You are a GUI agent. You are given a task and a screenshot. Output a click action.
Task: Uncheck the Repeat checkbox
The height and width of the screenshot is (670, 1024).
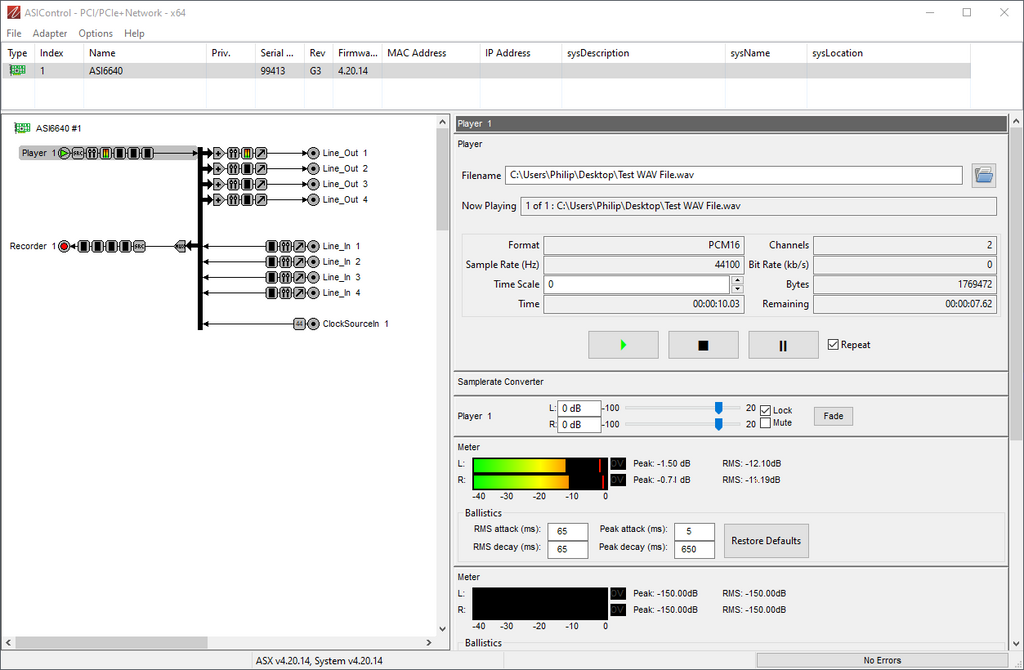(833, 345)
